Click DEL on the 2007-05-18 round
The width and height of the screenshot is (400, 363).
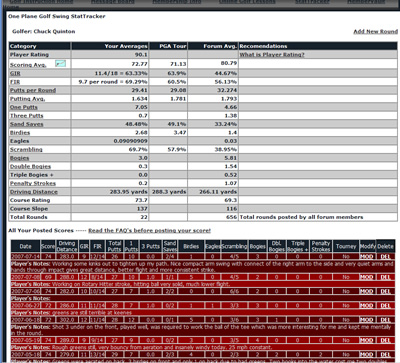385,354
